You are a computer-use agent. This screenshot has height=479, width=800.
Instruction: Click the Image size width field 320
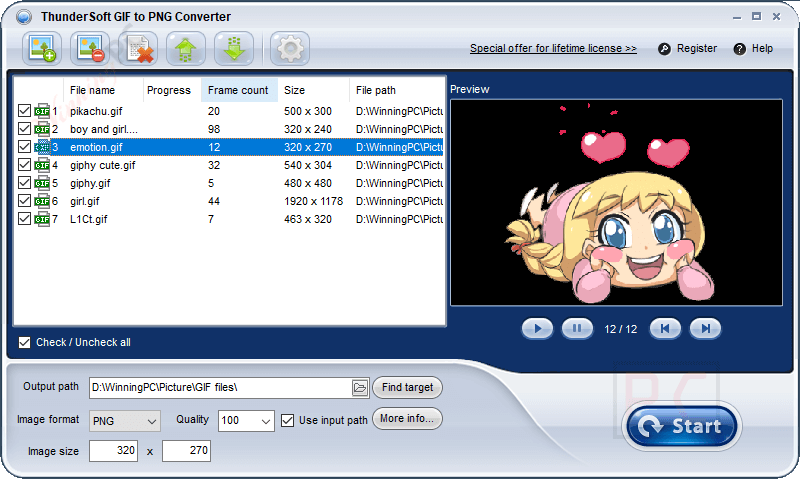[x=113, y=451]
